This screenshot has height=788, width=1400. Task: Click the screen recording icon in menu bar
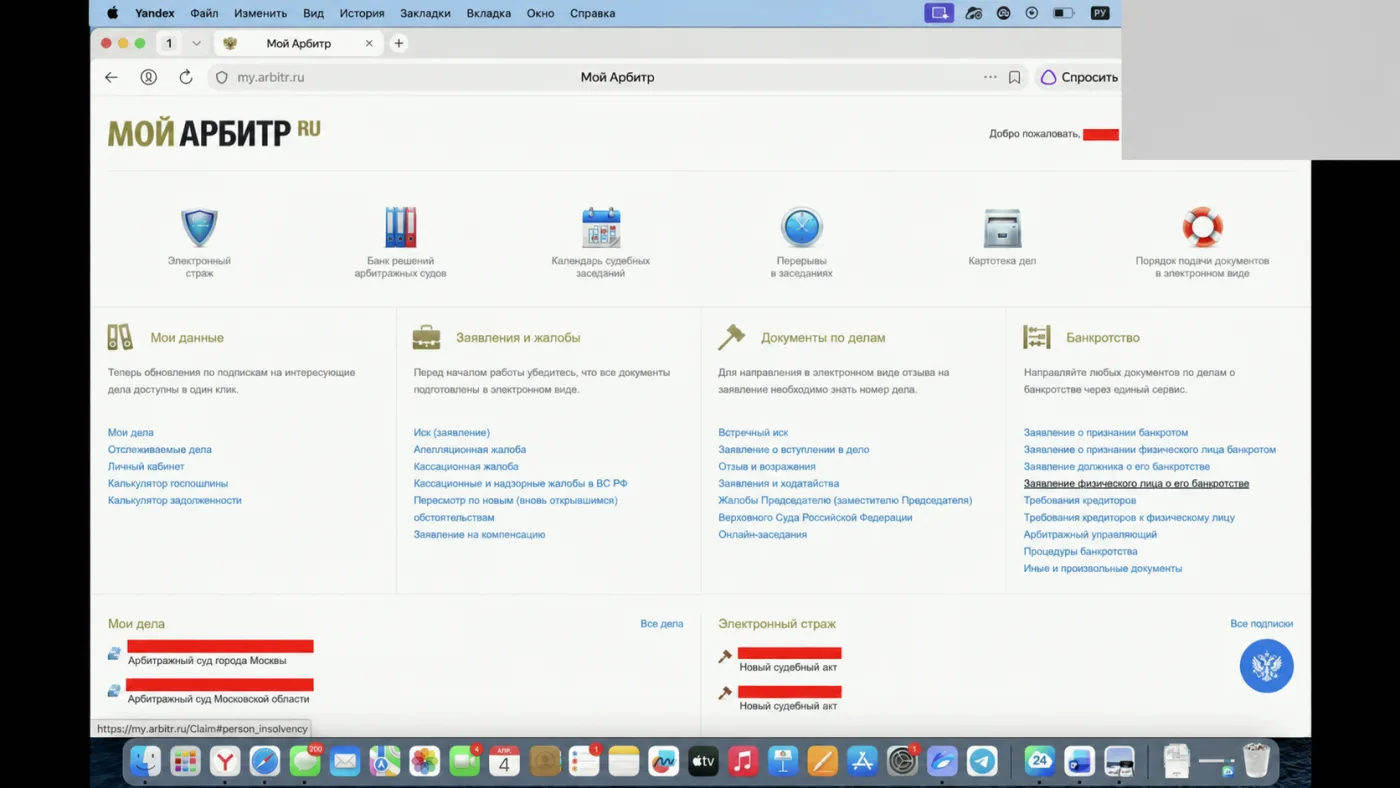tap(939, 13)
